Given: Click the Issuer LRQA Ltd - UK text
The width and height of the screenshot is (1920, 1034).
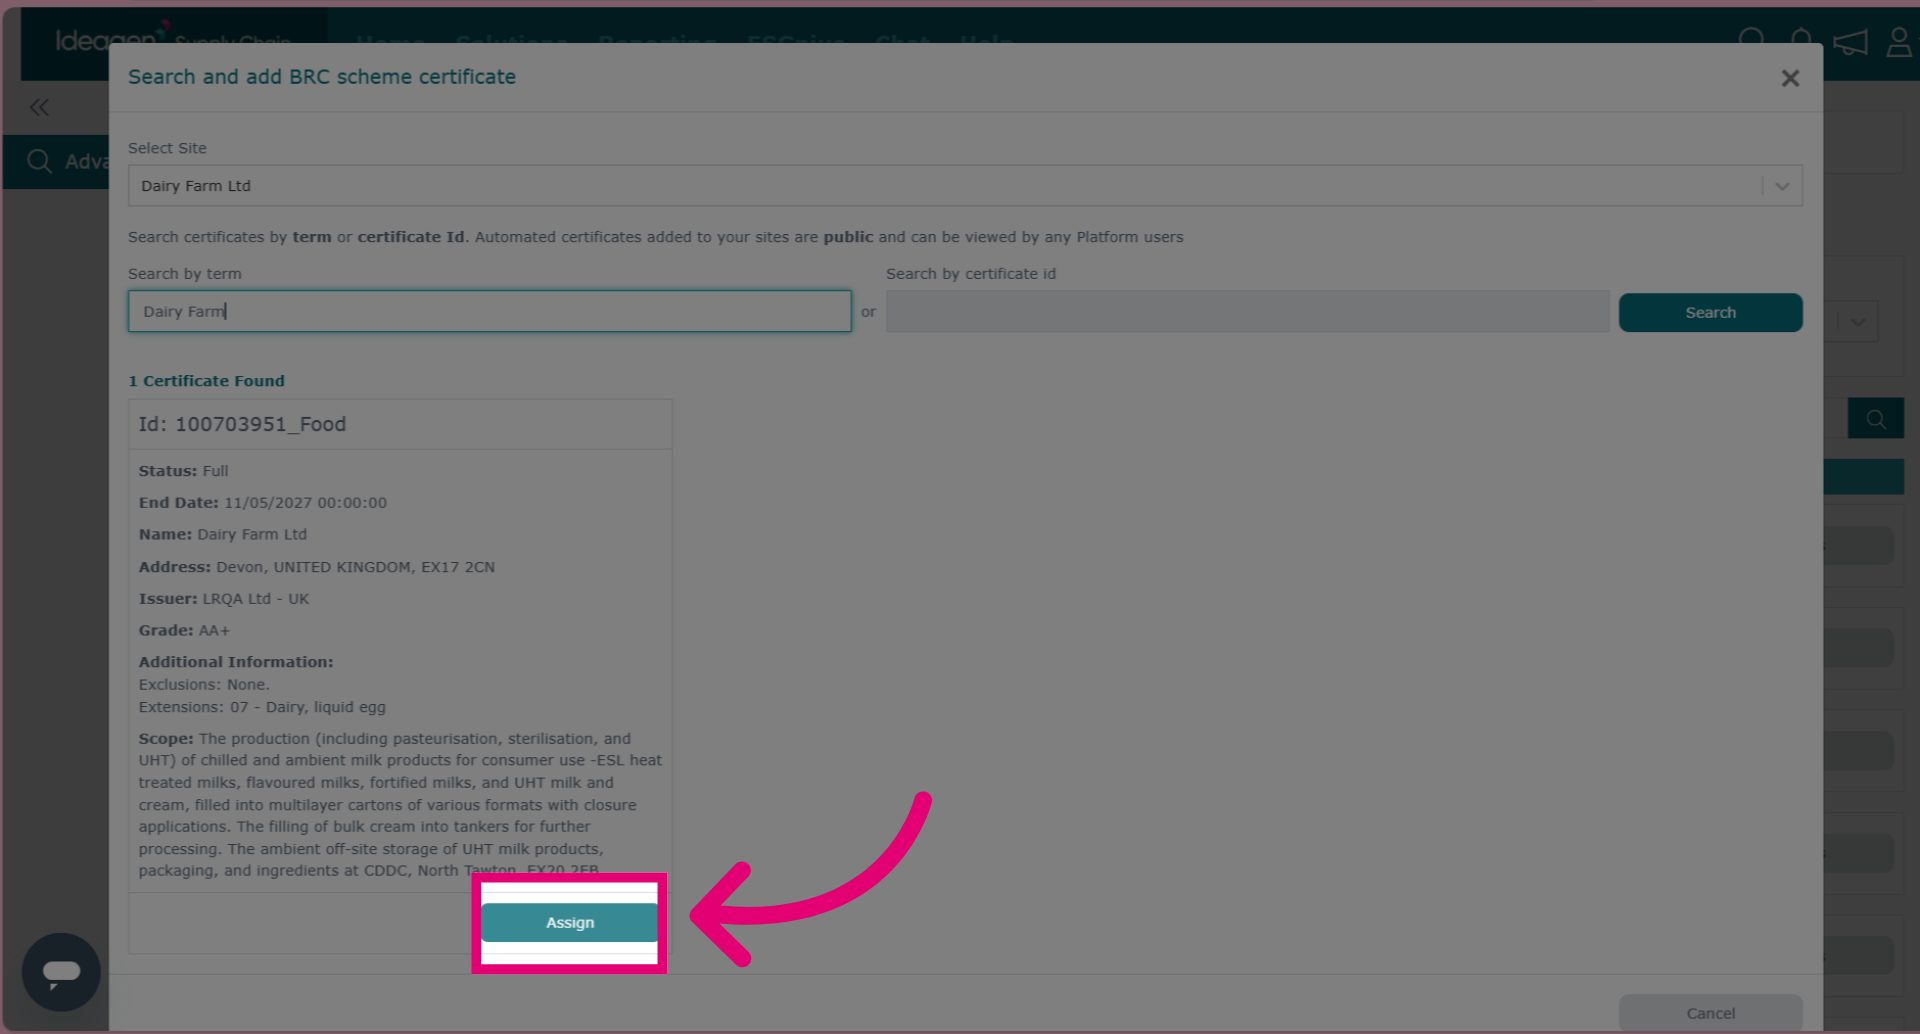Looking at the screenshot, I should (224, 599).
